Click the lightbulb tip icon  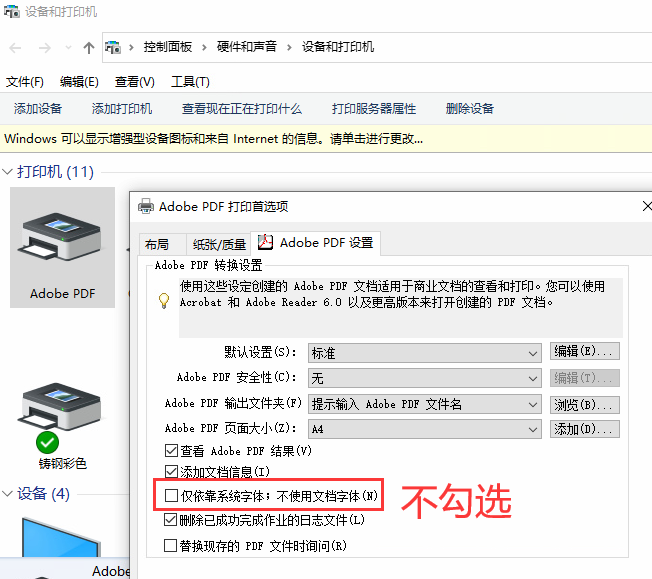click(164, 300)
